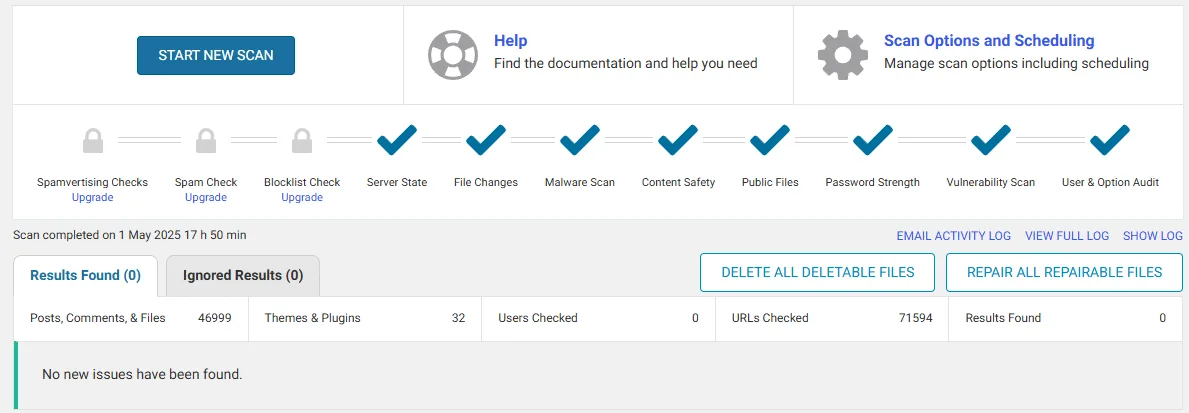Click the Spamvertising Checks lock icon

click(x=93, y=140)
